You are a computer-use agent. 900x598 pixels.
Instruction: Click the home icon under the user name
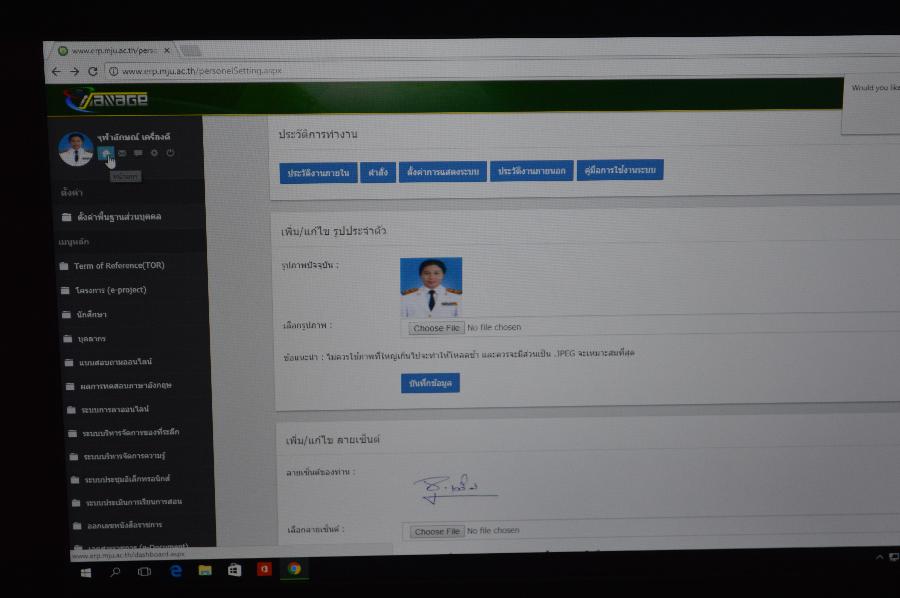[x=105, y=153]
